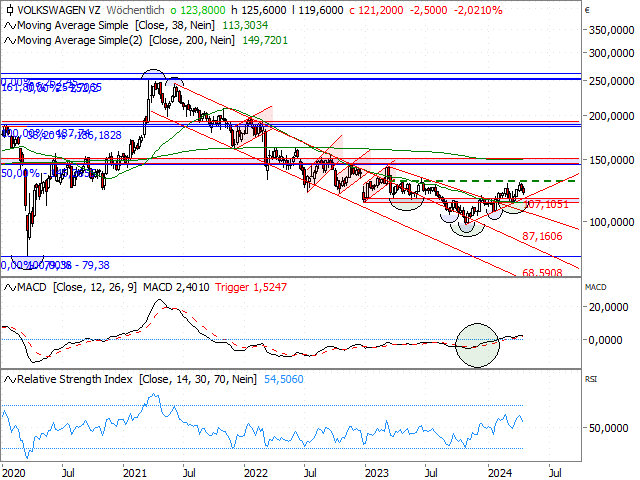The image size is (640, 480).
Task: Click the red channel label 87,1606
Action: [x=542, y=236]
